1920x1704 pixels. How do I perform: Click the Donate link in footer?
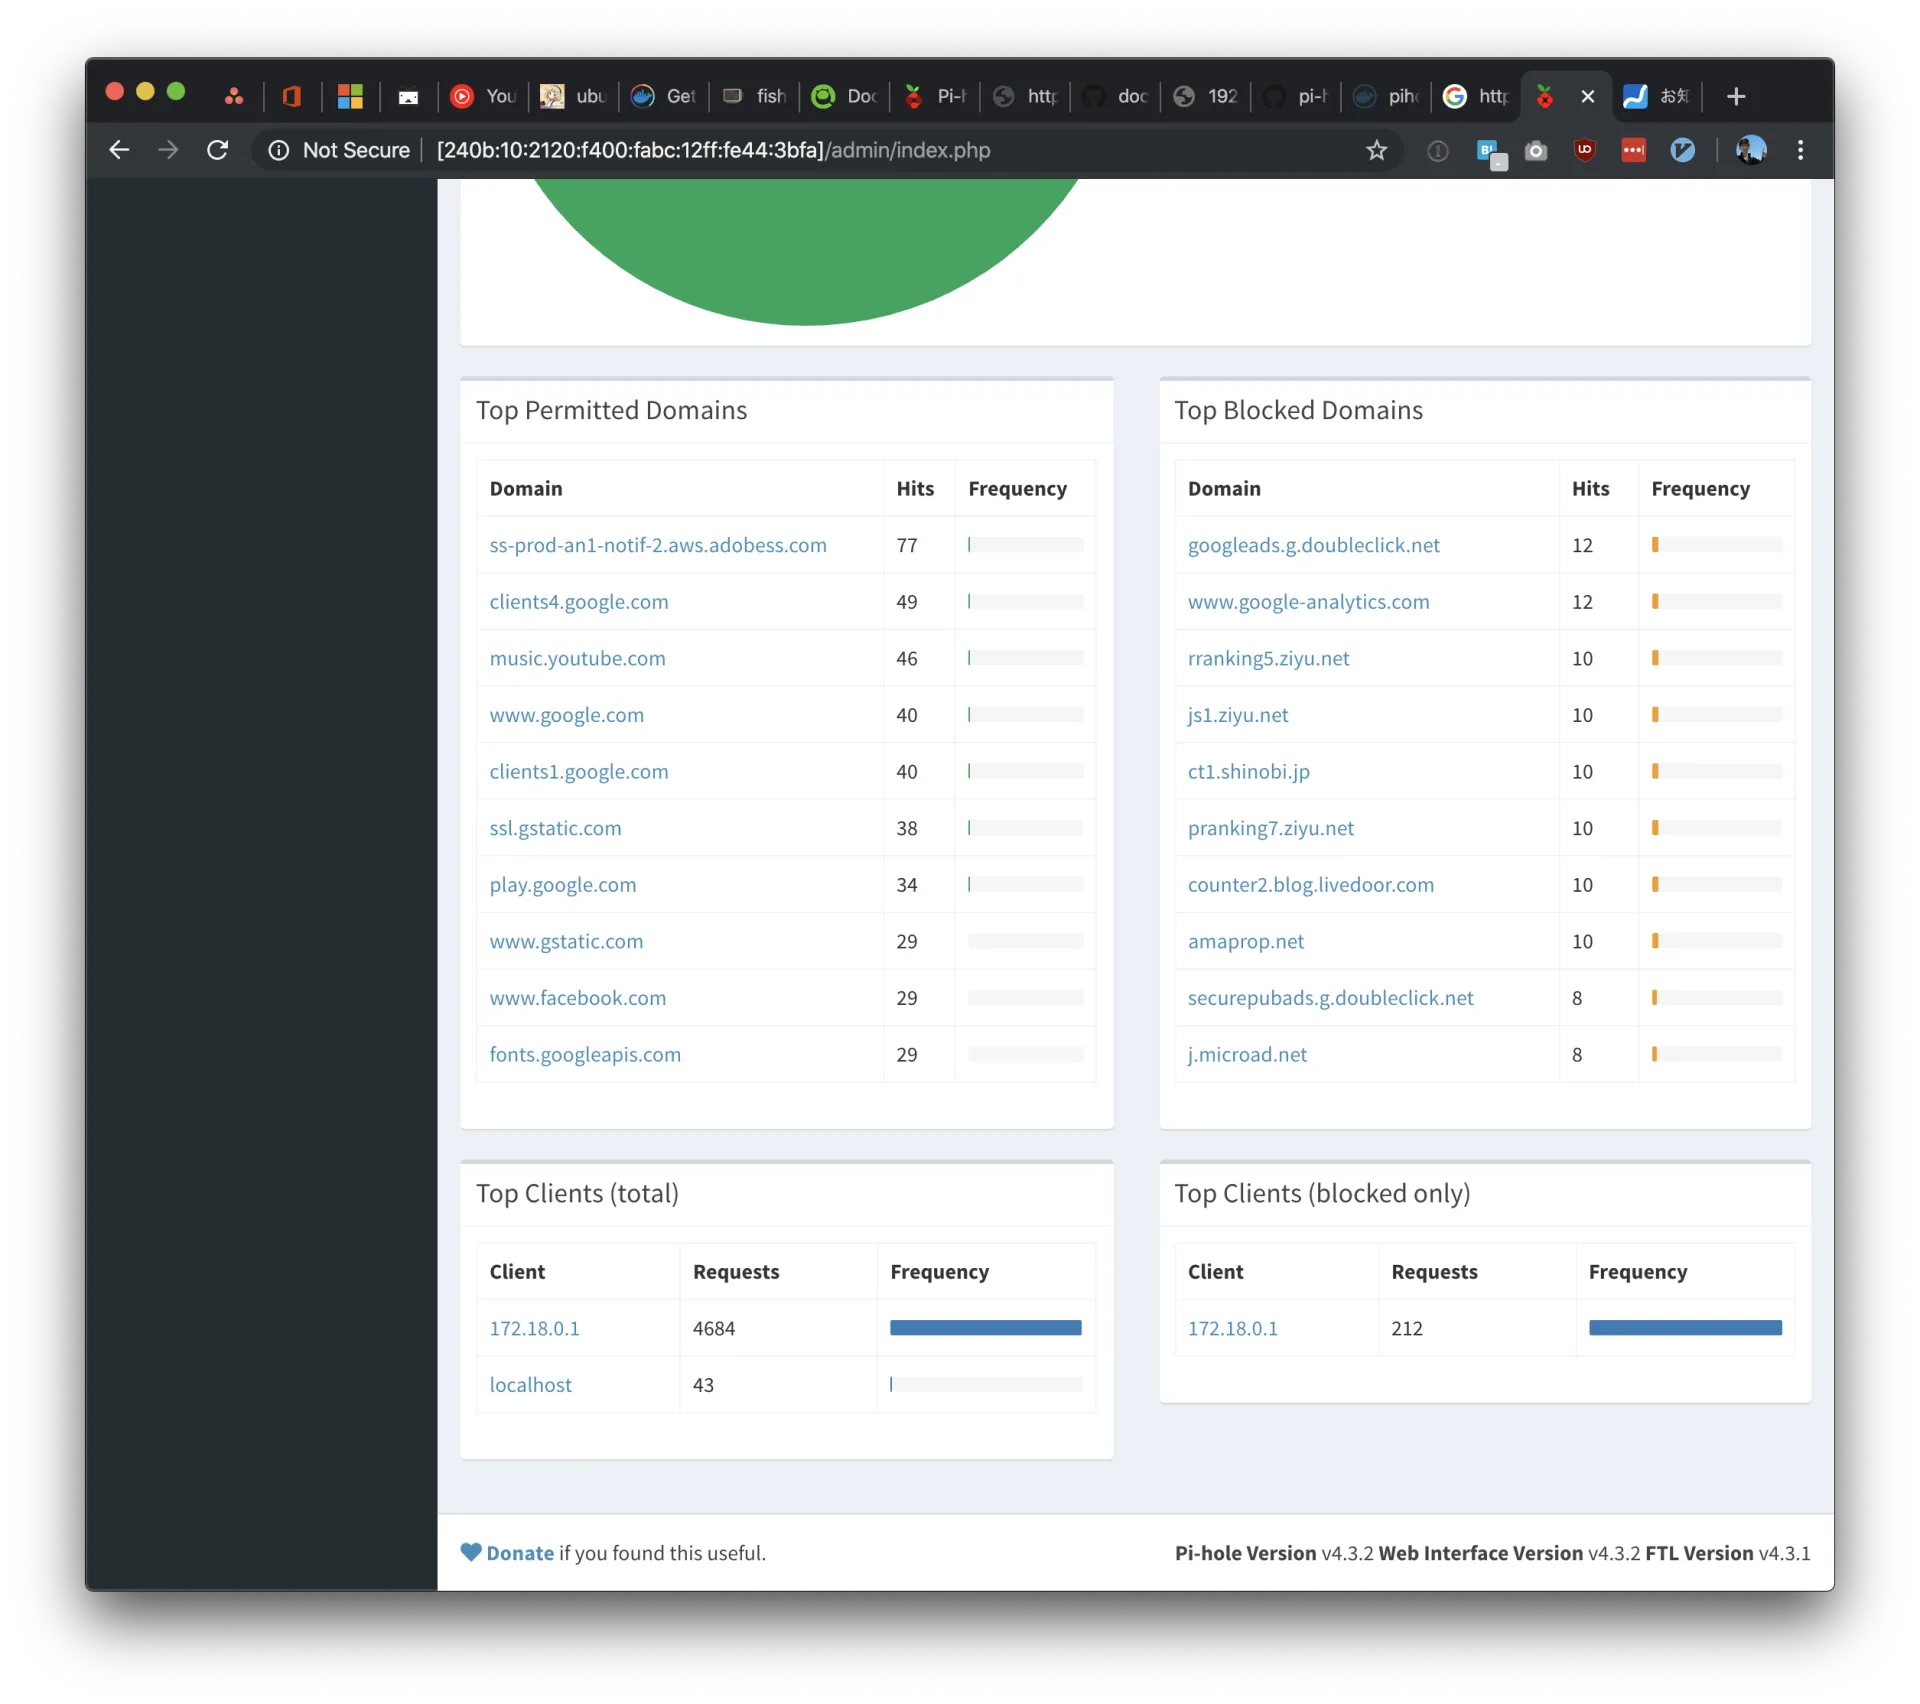[x=519, y=1553]
